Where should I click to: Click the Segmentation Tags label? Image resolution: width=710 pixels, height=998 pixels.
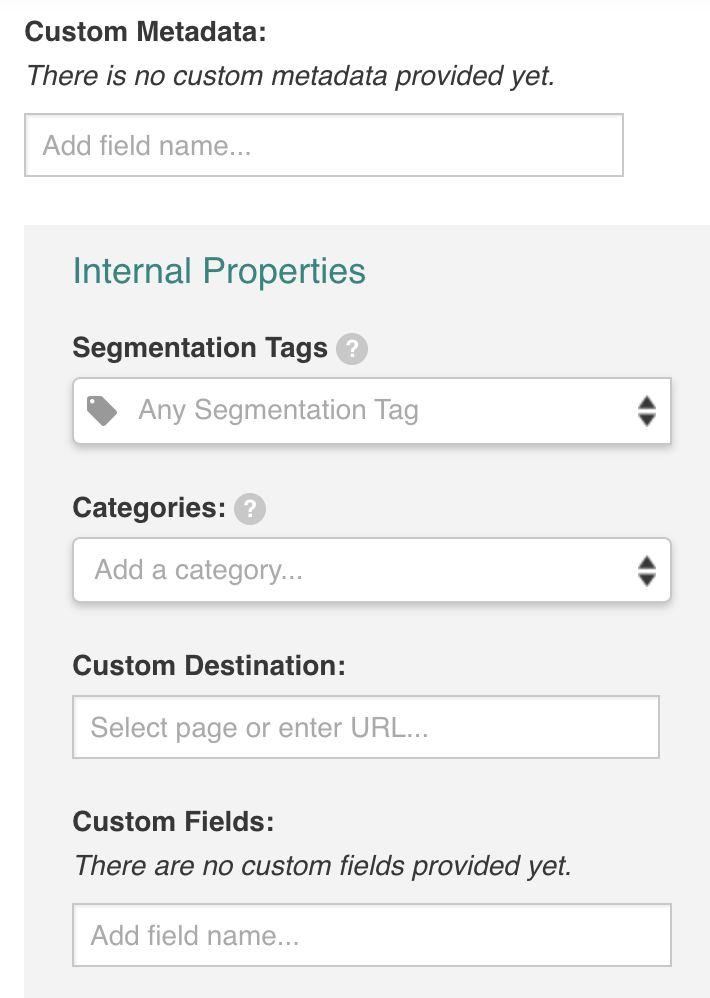(200, 348)
